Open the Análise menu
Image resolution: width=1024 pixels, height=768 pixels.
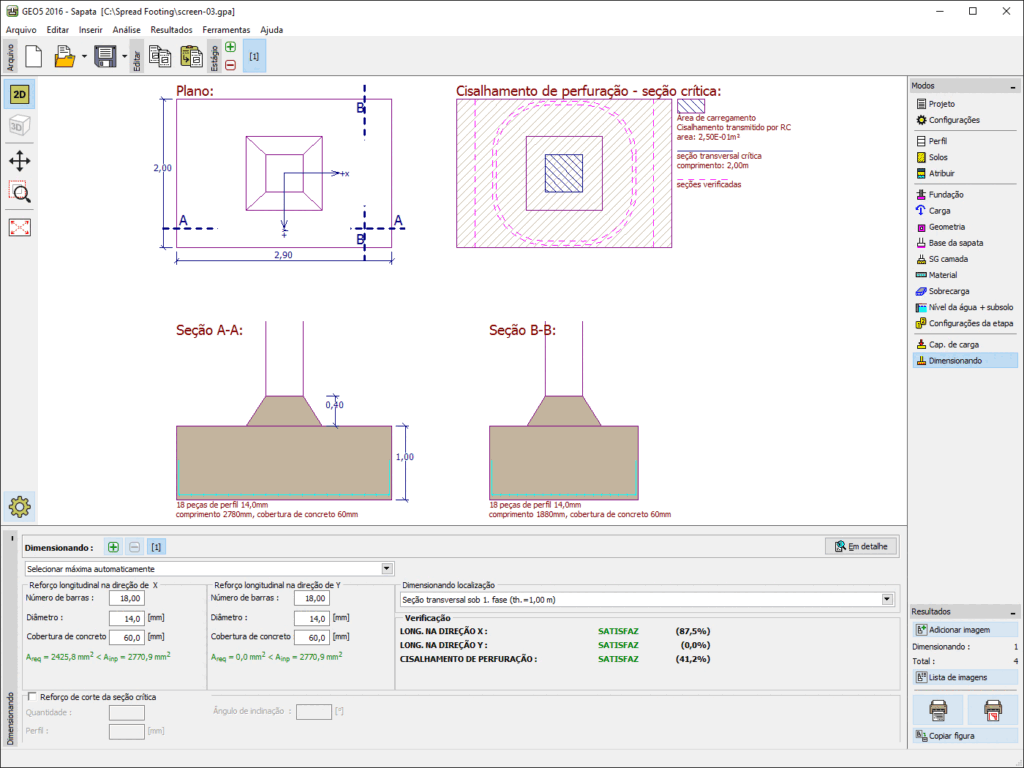tap(126, 30)
